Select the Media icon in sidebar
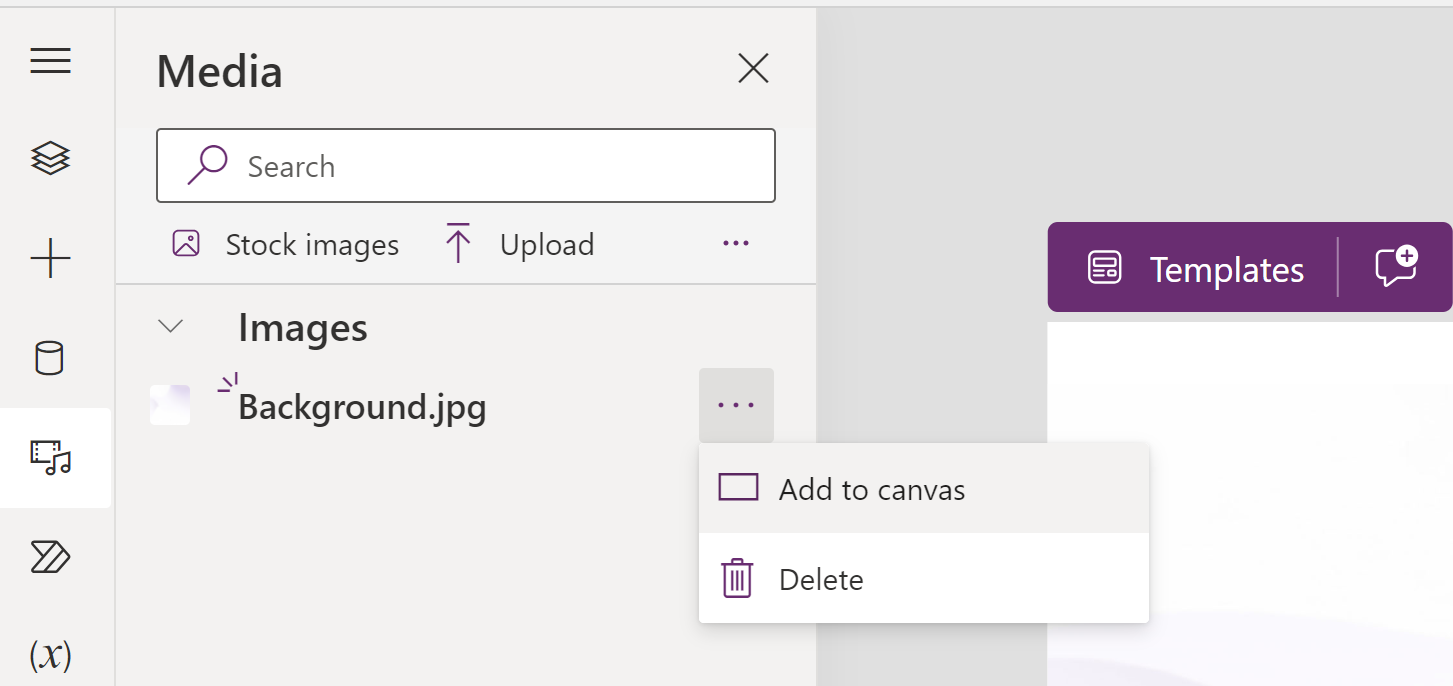The height and width of the screenshot is (686, 1453). 52,457
